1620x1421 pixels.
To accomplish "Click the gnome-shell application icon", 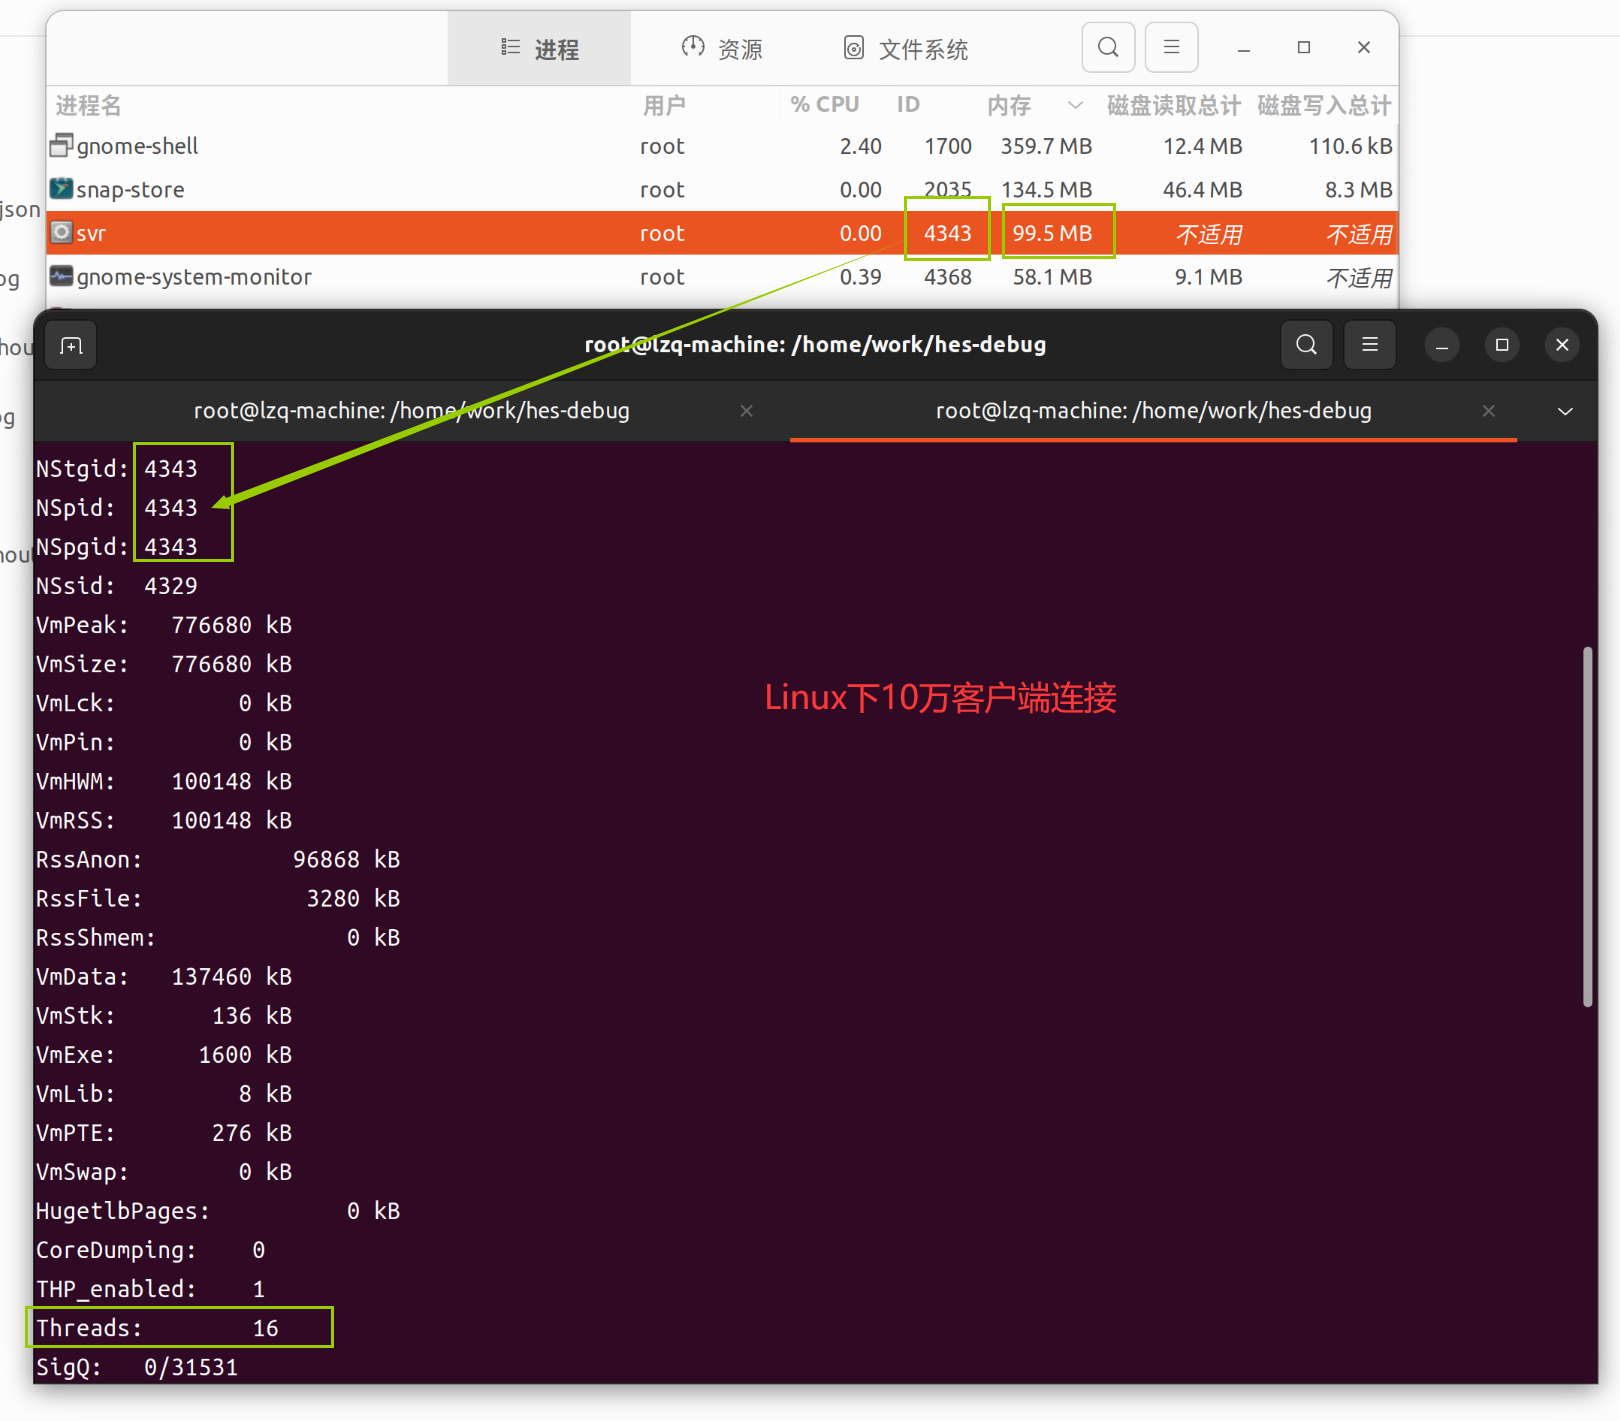I will click(x=60, y=146).
